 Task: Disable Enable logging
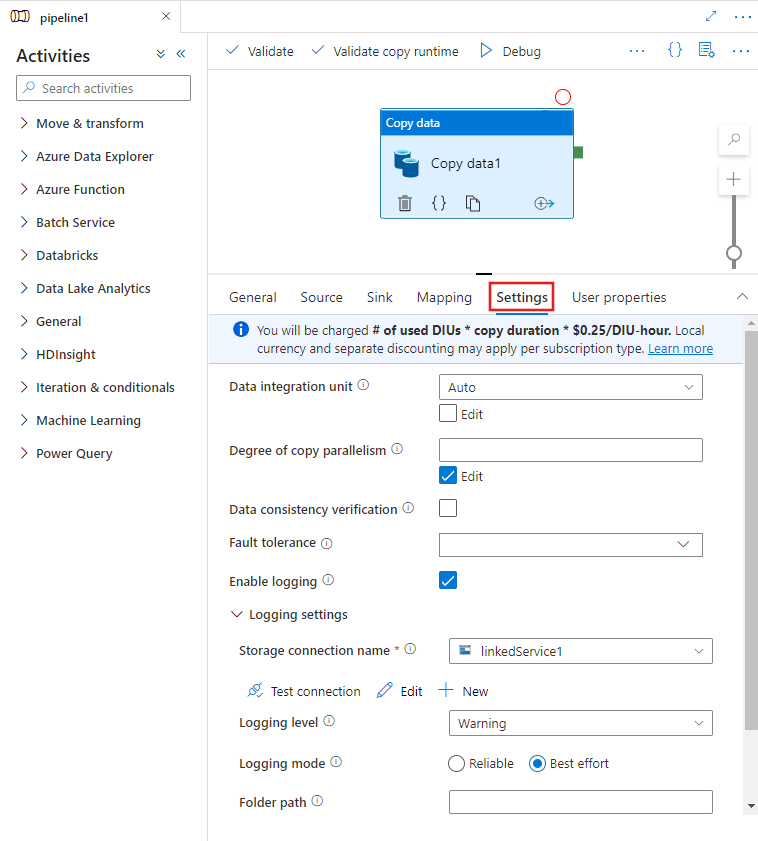pos(447,580)
